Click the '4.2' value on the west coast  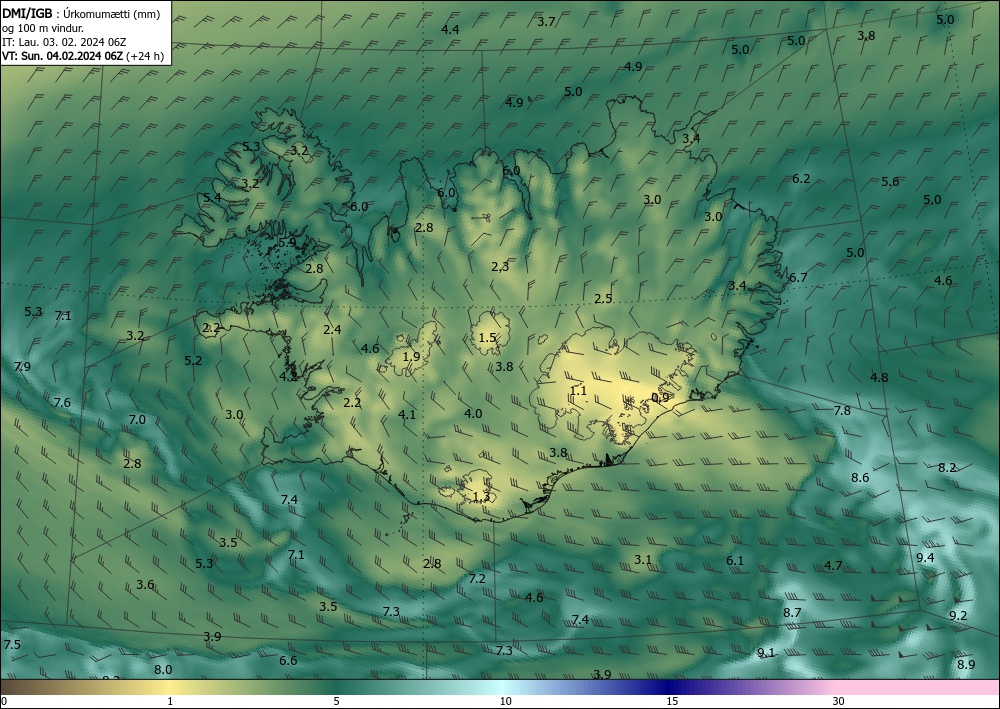(x=288, y=377)
